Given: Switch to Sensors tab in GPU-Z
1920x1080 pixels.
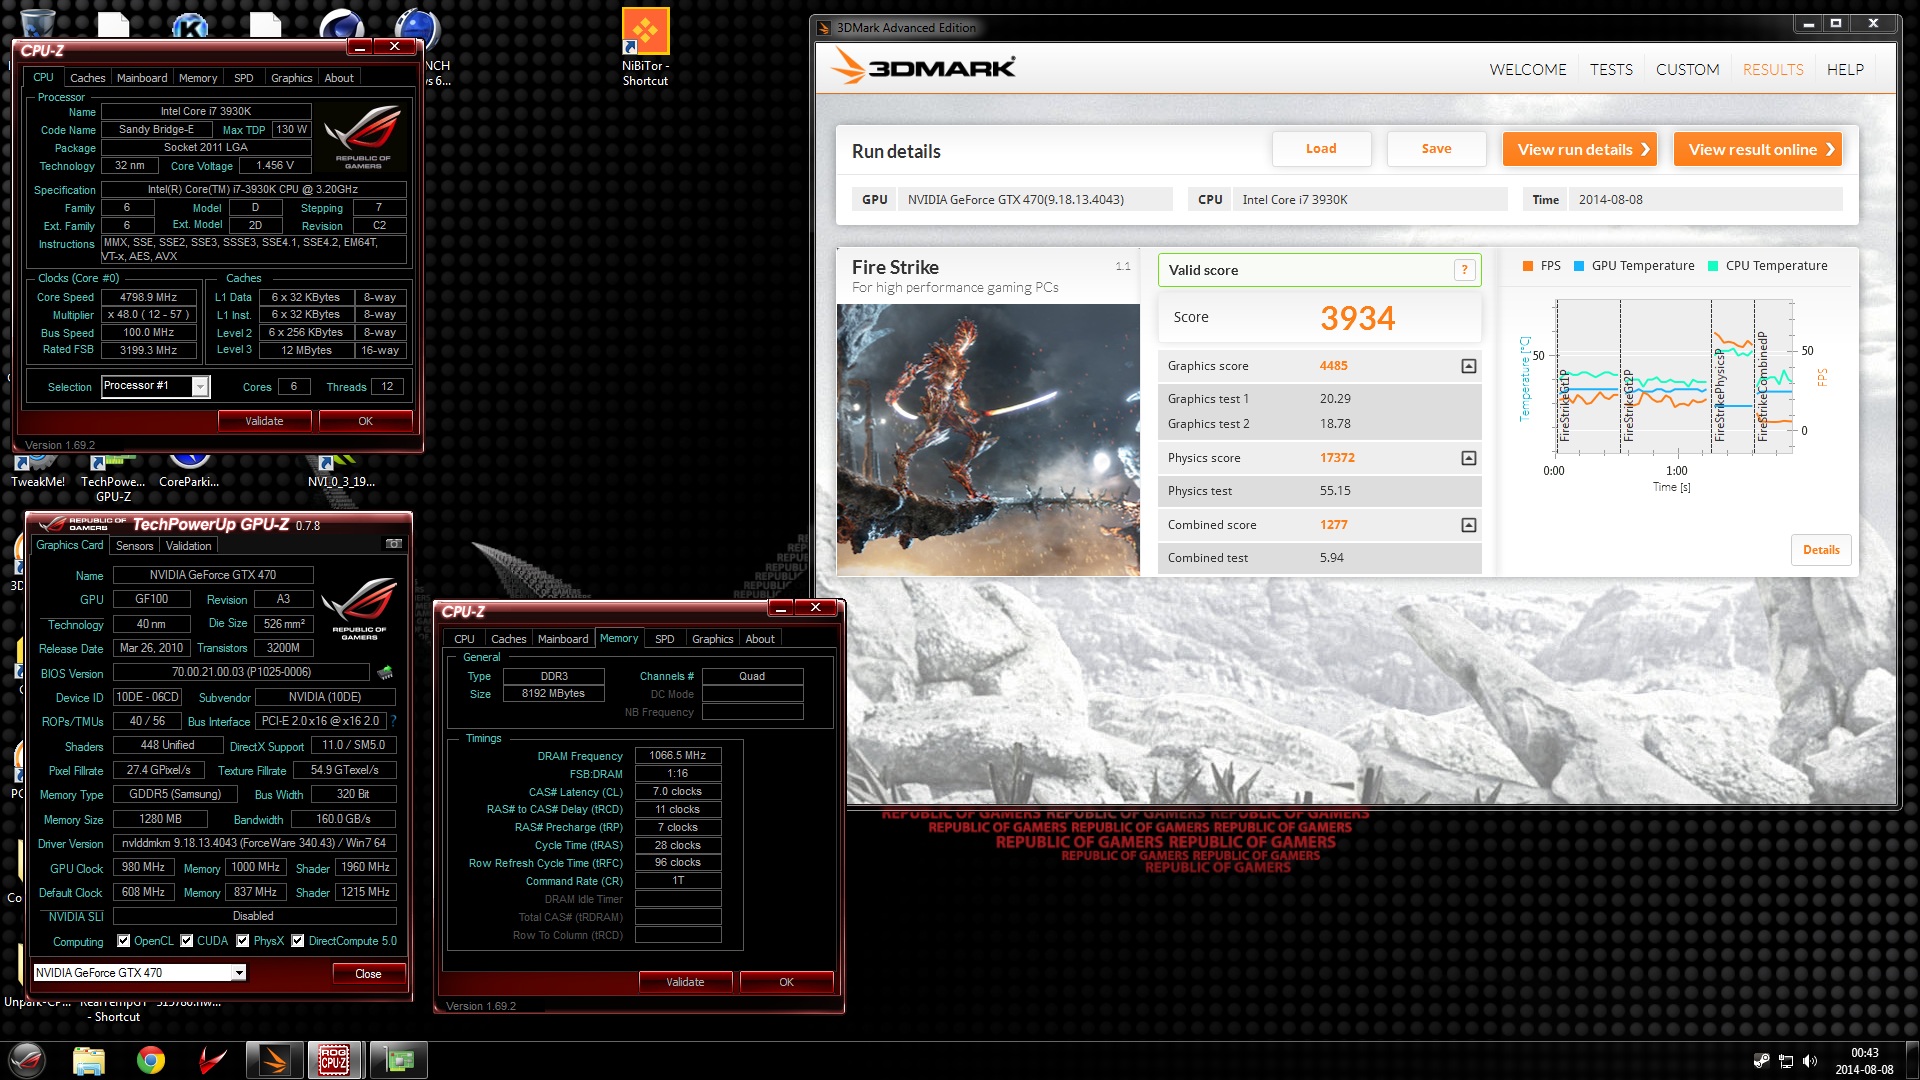Looking at the screenshot, I should pos(134,546).
